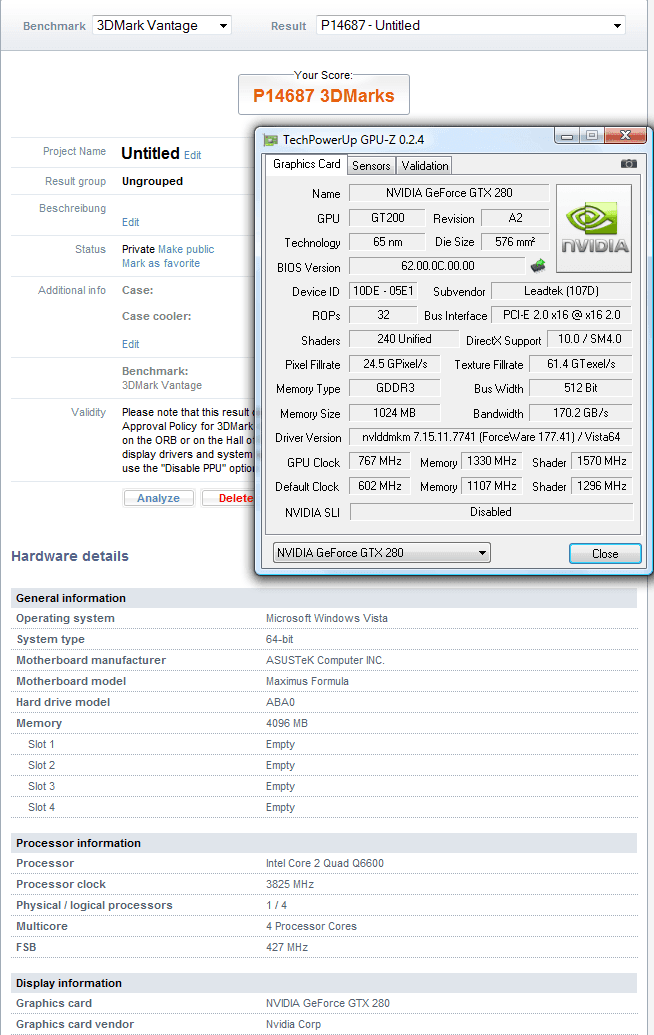Viewport: 654px width, 1035px height.
Task: Switch to the Sensors tab
Action: [x=371, y=166]
